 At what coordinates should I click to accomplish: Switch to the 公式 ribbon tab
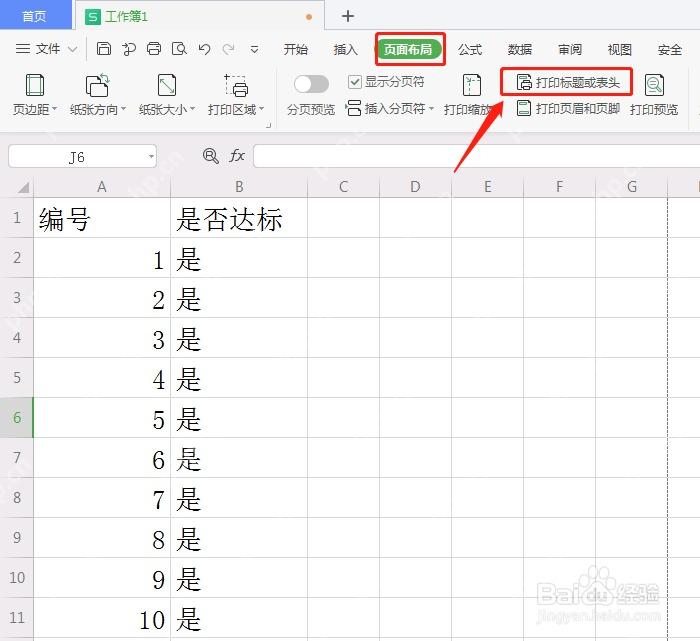tap(470, 49)
